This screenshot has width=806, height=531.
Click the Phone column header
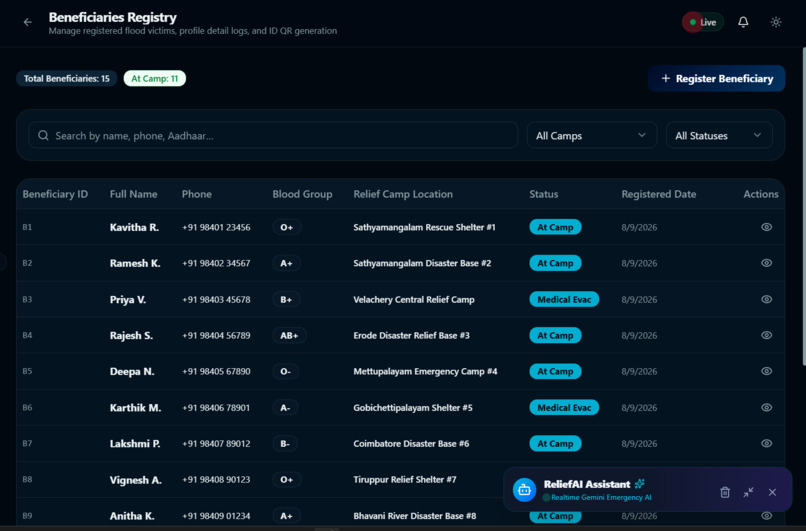pos(196,194)
